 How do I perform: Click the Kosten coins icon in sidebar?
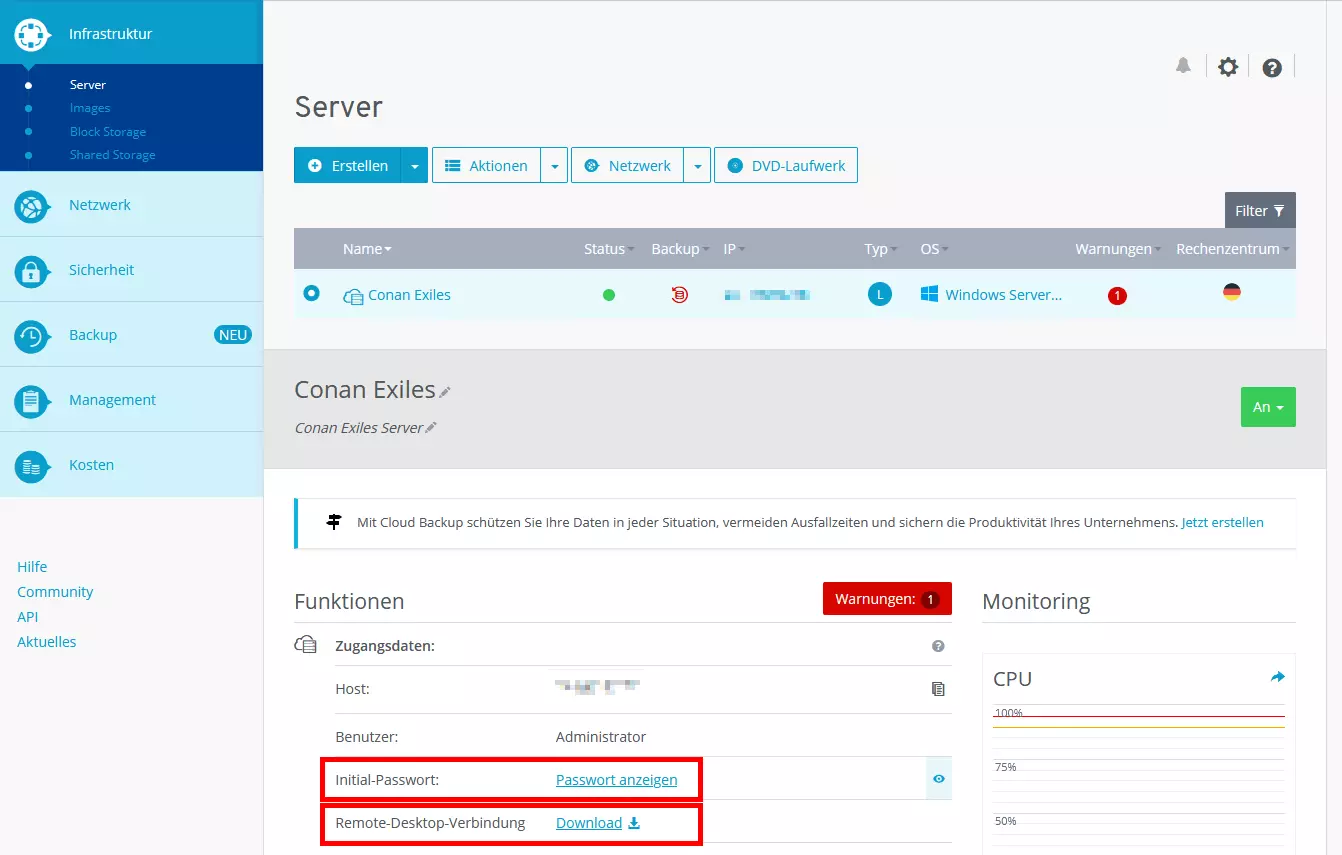coord(32,466)
